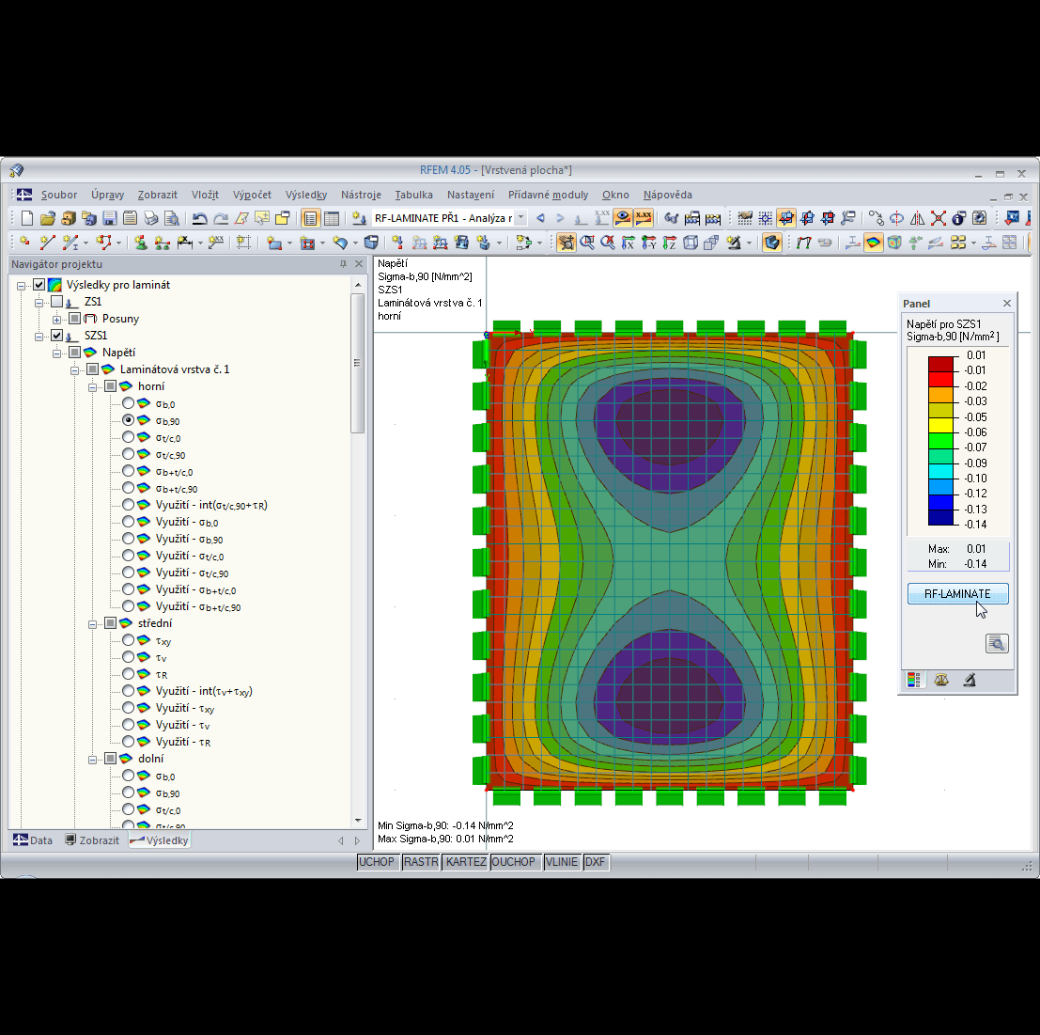This screenshot has height=1035, width=1040.
Task: Open the RF-LAMINATE PŘ1 load case dropdown
Action: point(521,218)
